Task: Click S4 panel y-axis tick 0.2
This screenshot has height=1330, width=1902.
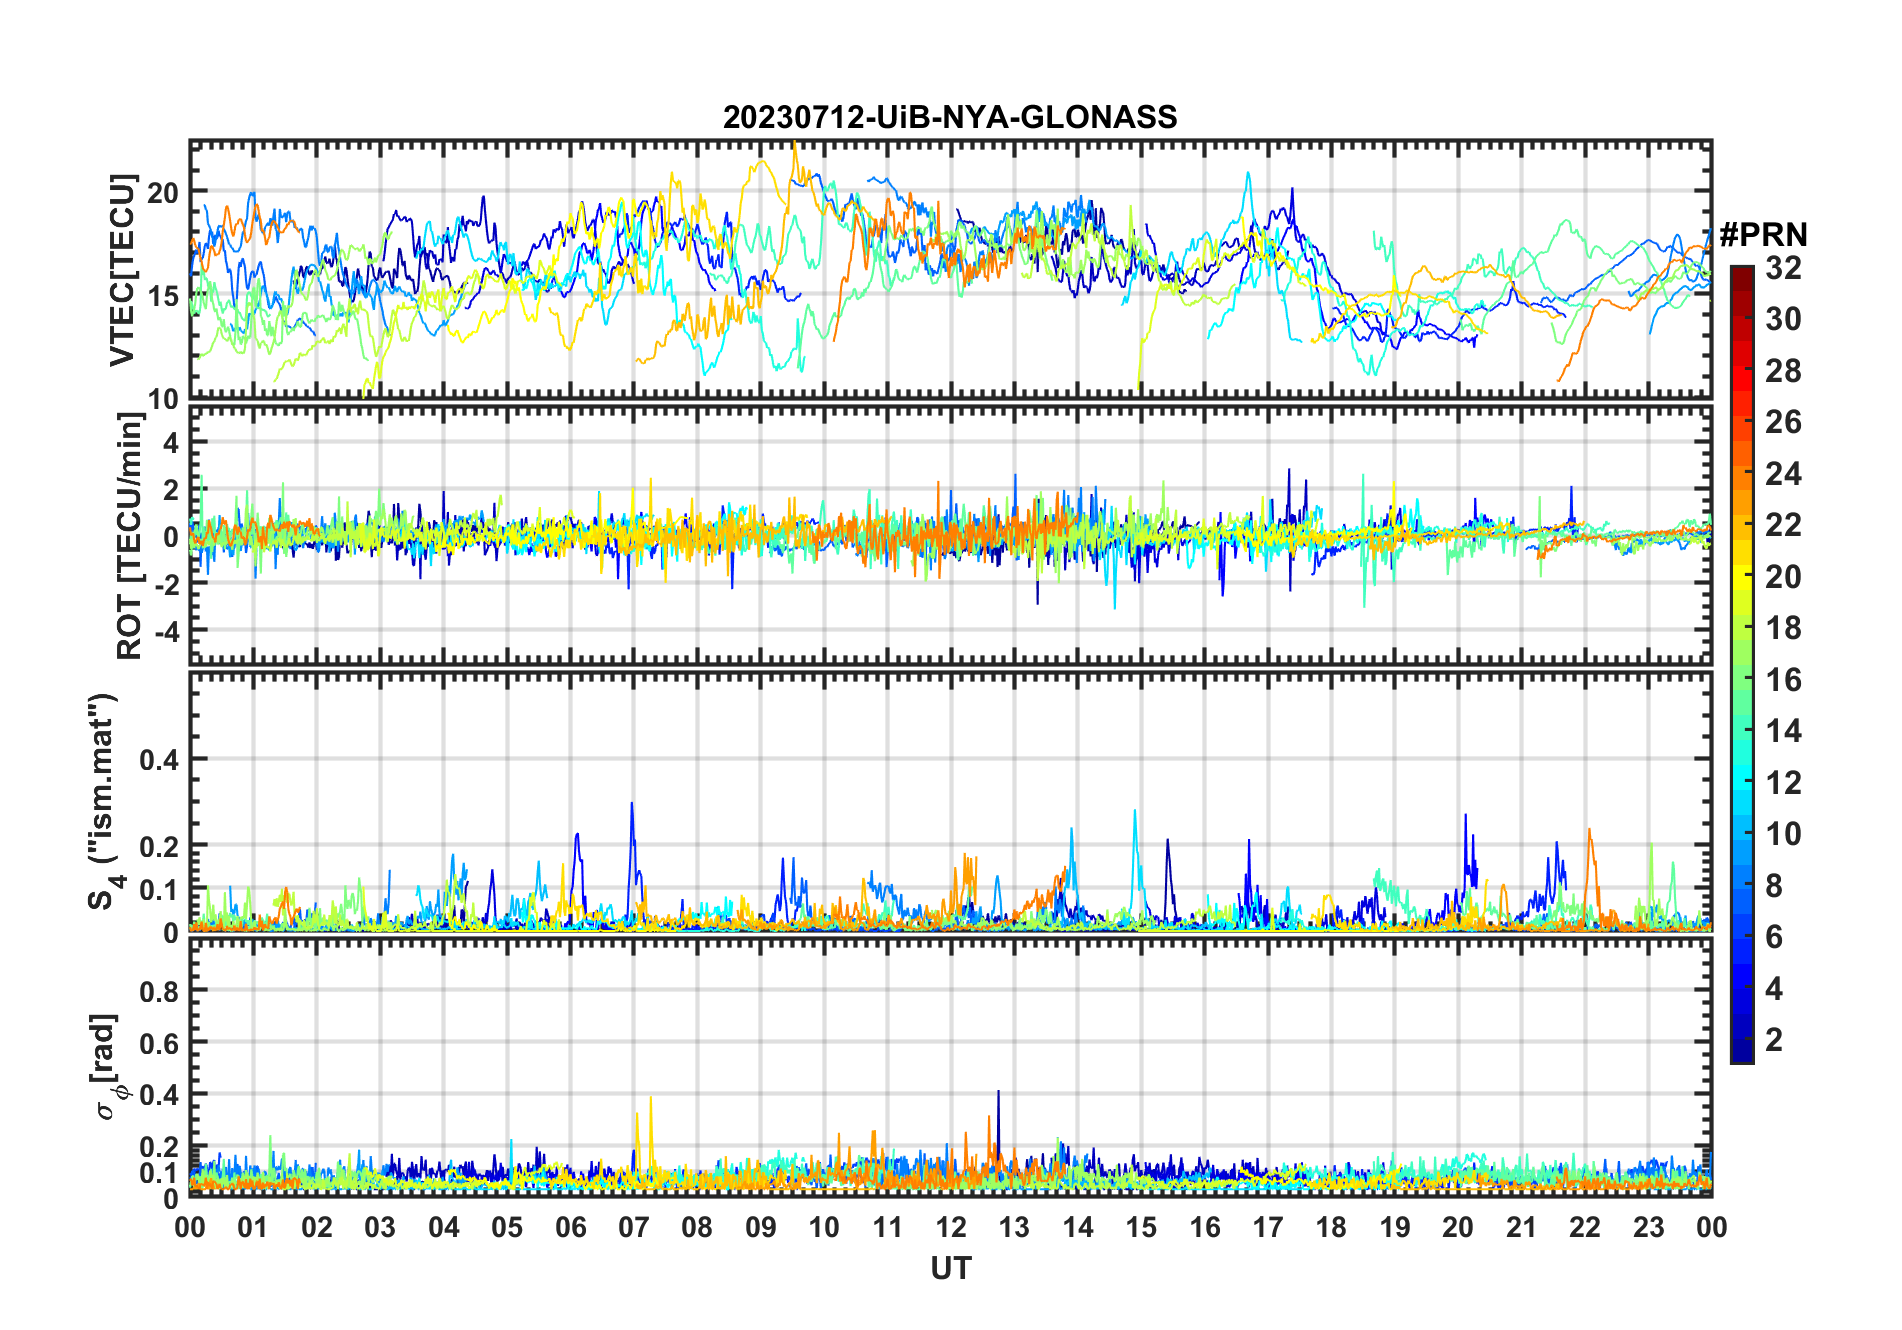Action: pos(159,846)
